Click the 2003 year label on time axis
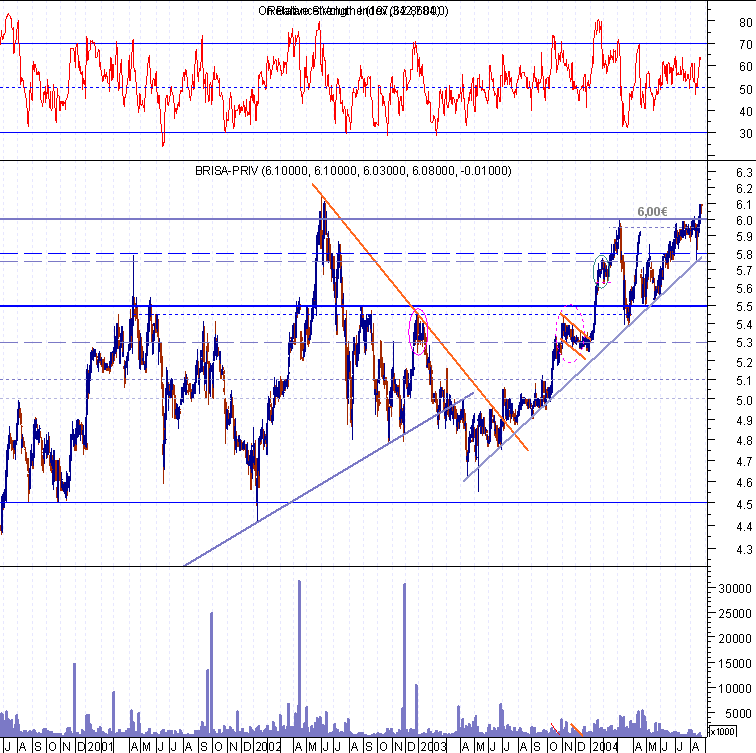Viewport: 756px width, 753px height. 433,747
